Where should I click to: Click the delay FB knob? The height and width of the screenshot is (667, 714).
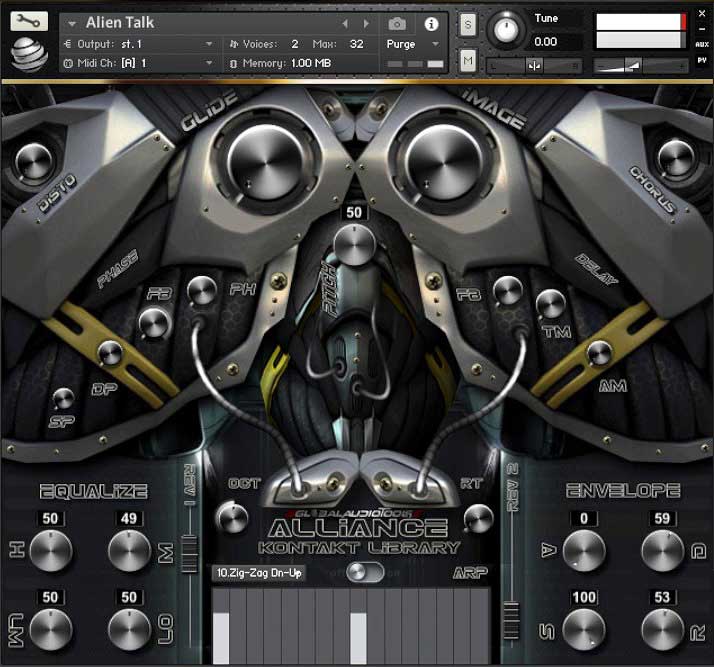click(508, 290)
